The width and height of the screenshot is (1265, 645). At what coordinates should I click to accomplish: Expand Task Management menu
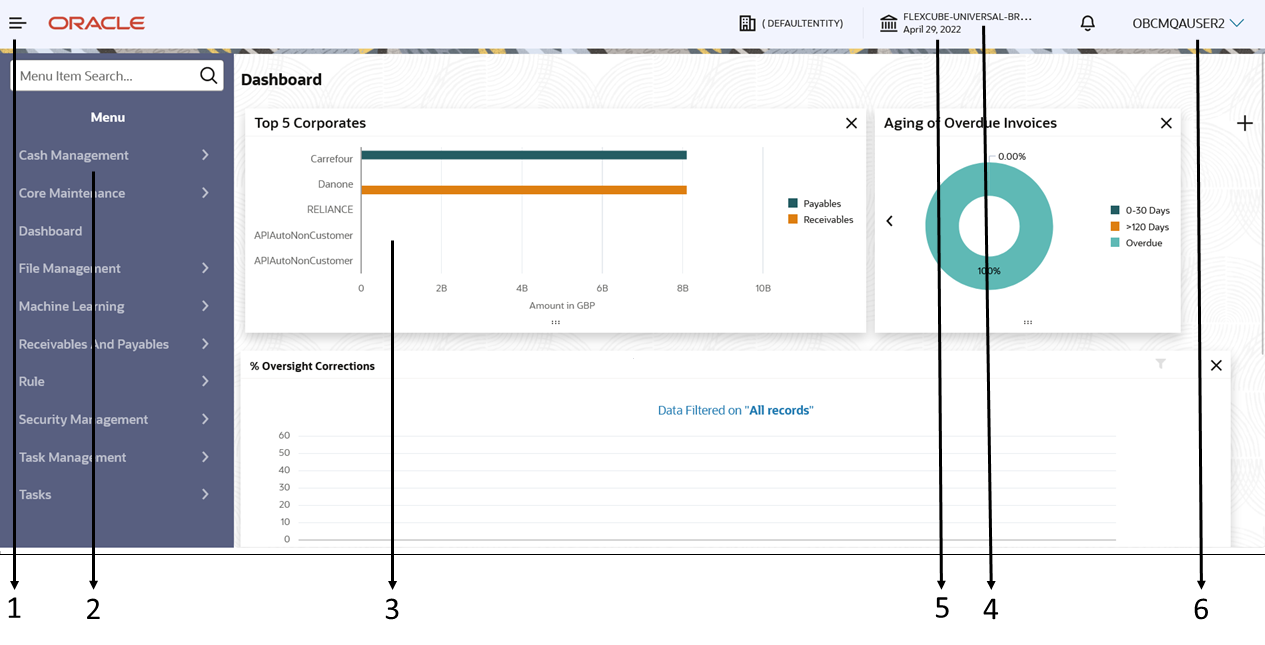[x=114, y=457]
